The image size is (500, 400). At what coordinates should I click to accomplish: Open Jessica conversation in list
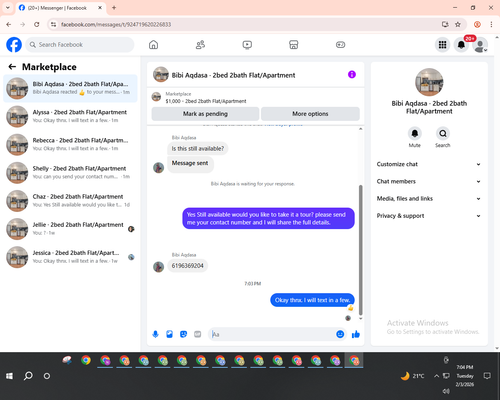[x=70, y=257]
